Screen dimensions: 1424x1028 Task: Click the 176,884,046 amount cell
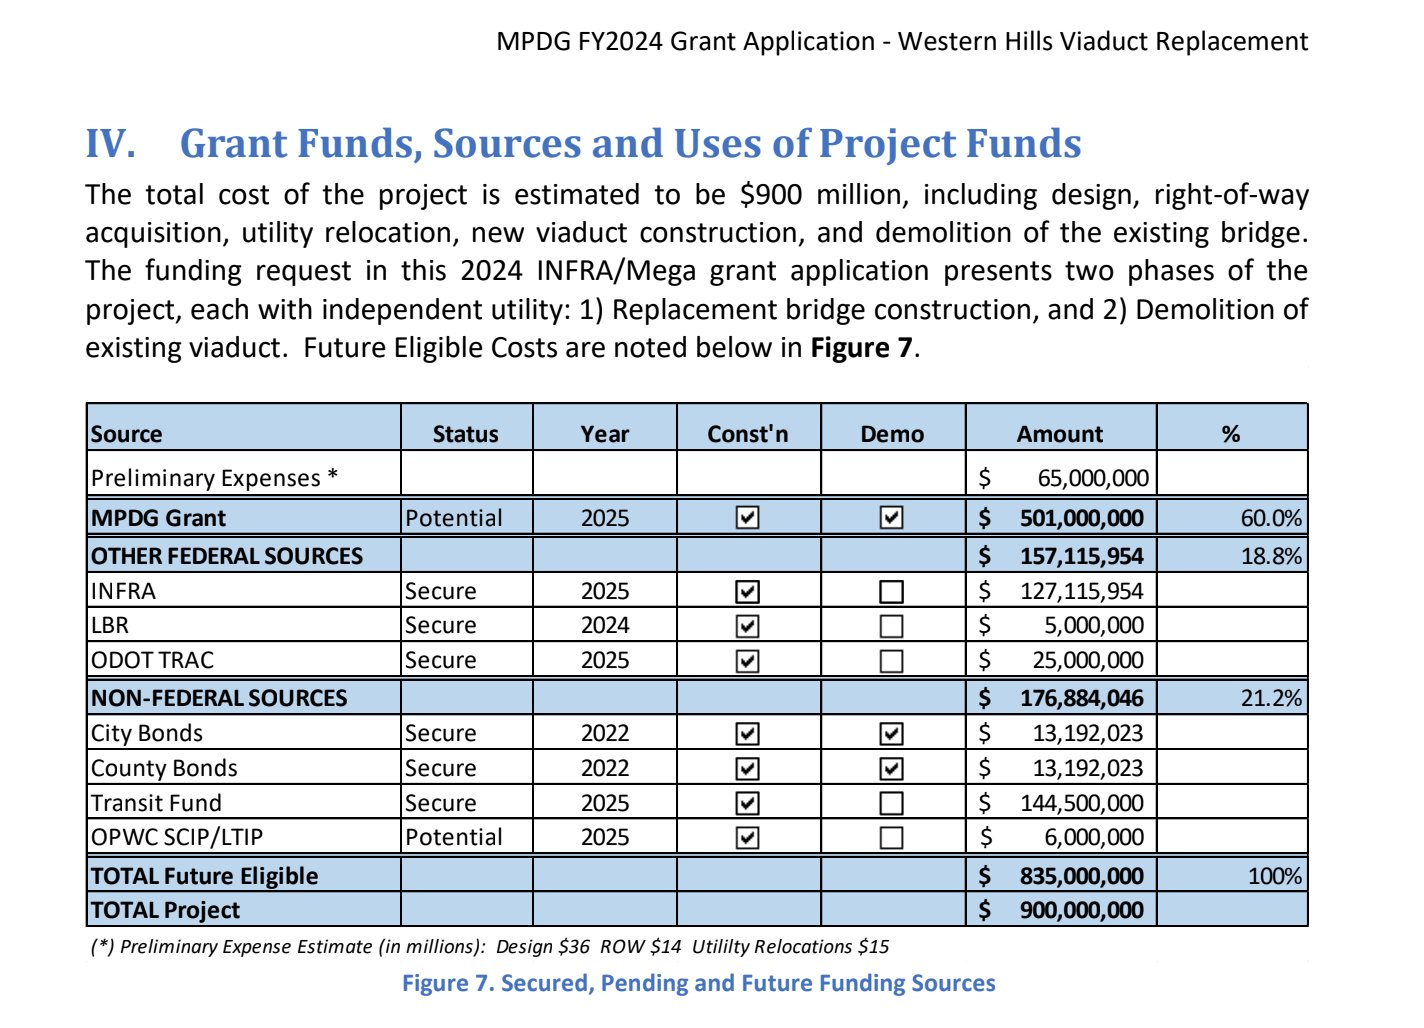[x=1061, y=698]
